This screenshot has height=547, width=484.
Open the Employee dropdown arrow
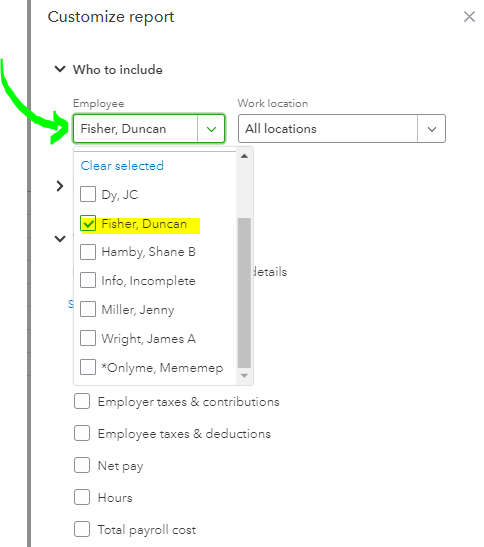(x=211, y=129)
